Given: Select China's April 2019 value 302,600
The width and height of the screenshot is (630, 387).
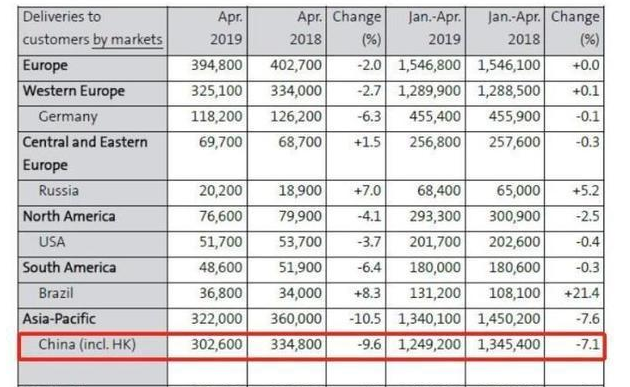Looking at the screenshot, I should pos(217,345).
